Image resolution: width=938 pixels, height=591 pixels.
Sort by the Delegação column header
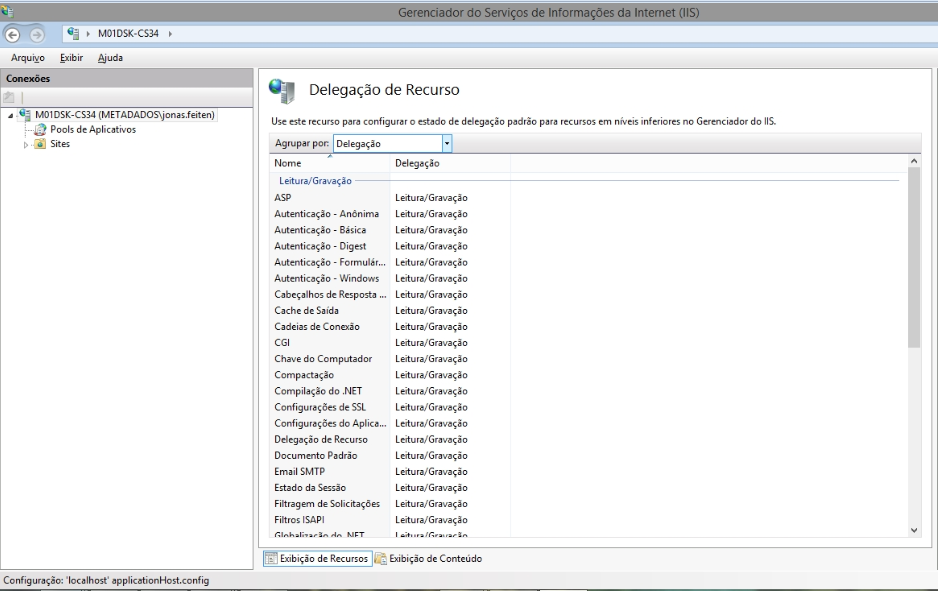[x=450, y=163]
